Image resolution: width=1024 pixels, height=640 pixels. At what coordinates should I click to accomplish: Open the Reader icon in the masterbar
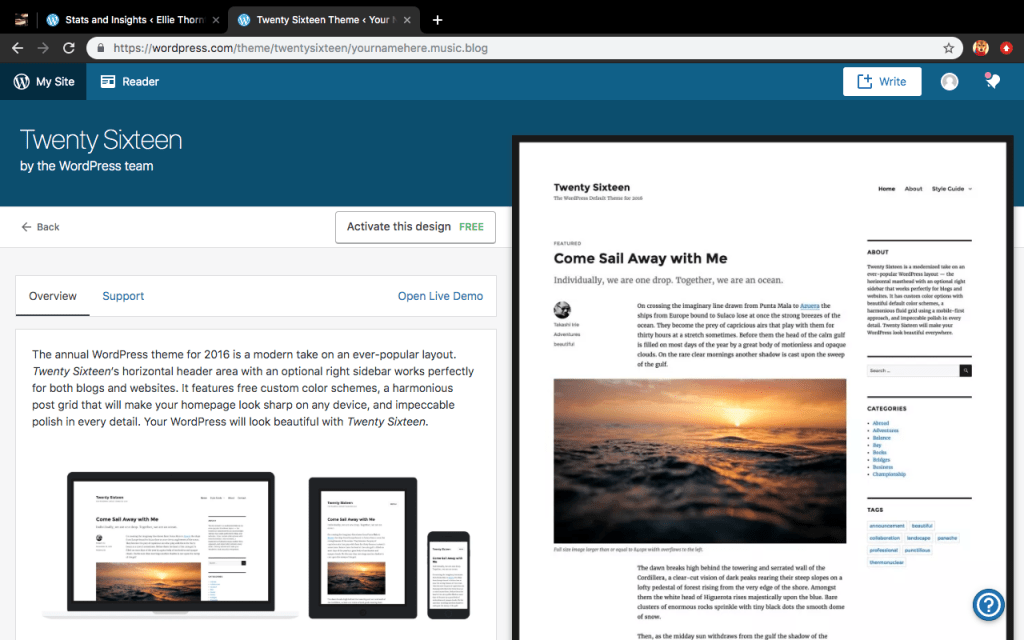pos(108,82)
